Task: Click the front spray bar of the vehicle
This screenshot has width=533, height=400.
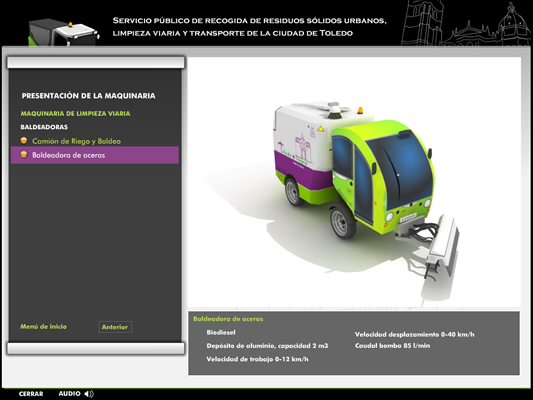Action: [442, 246]
